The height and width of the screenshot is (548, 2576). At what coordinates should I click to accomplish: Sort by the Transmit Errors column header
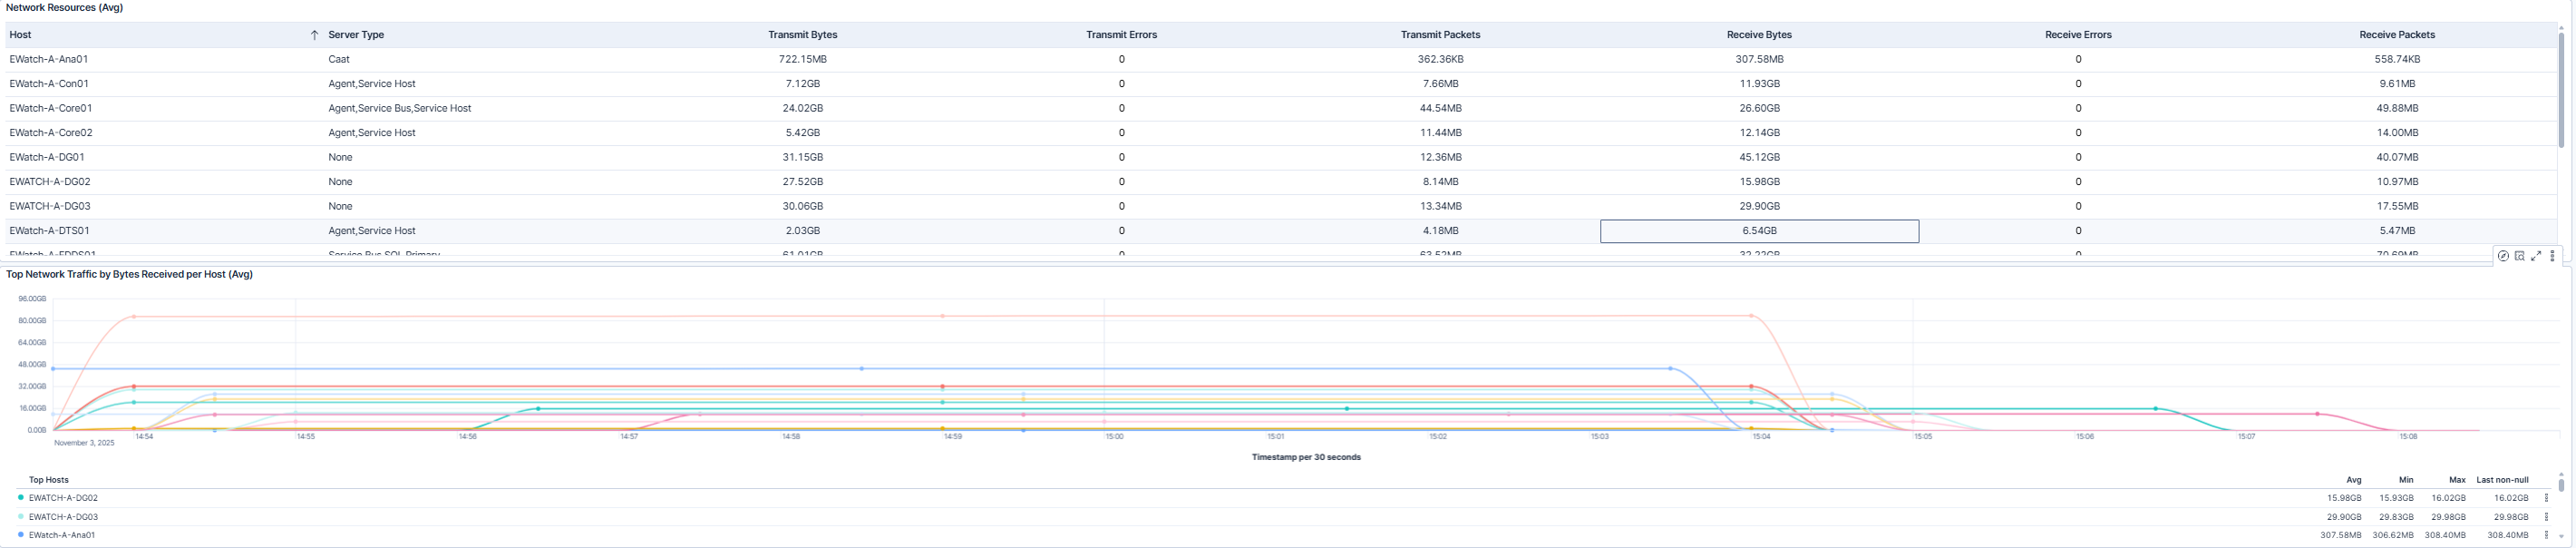click(x=1121, y=35)
